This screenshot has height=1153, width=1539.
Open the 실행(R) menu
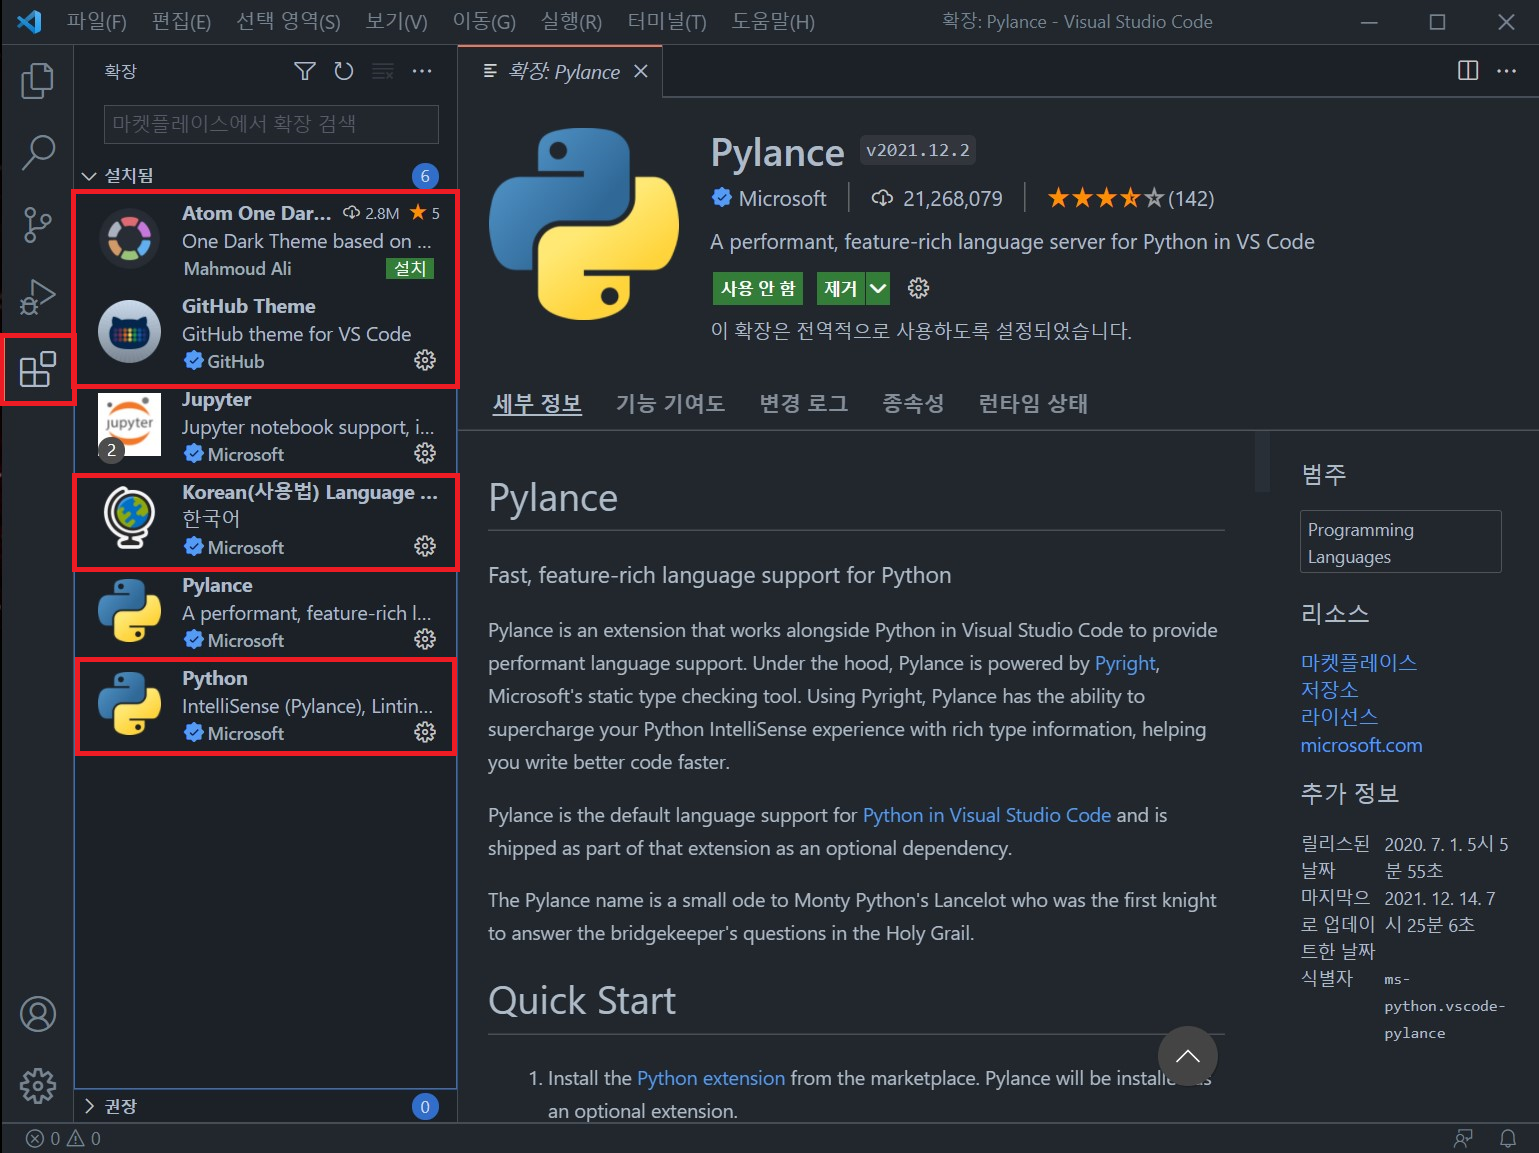(x=571, y=21)
